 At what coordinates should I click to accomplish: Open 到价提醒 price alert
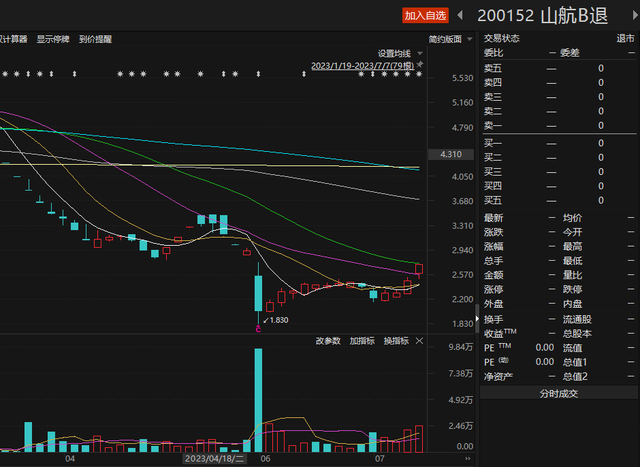pos(95,39)
